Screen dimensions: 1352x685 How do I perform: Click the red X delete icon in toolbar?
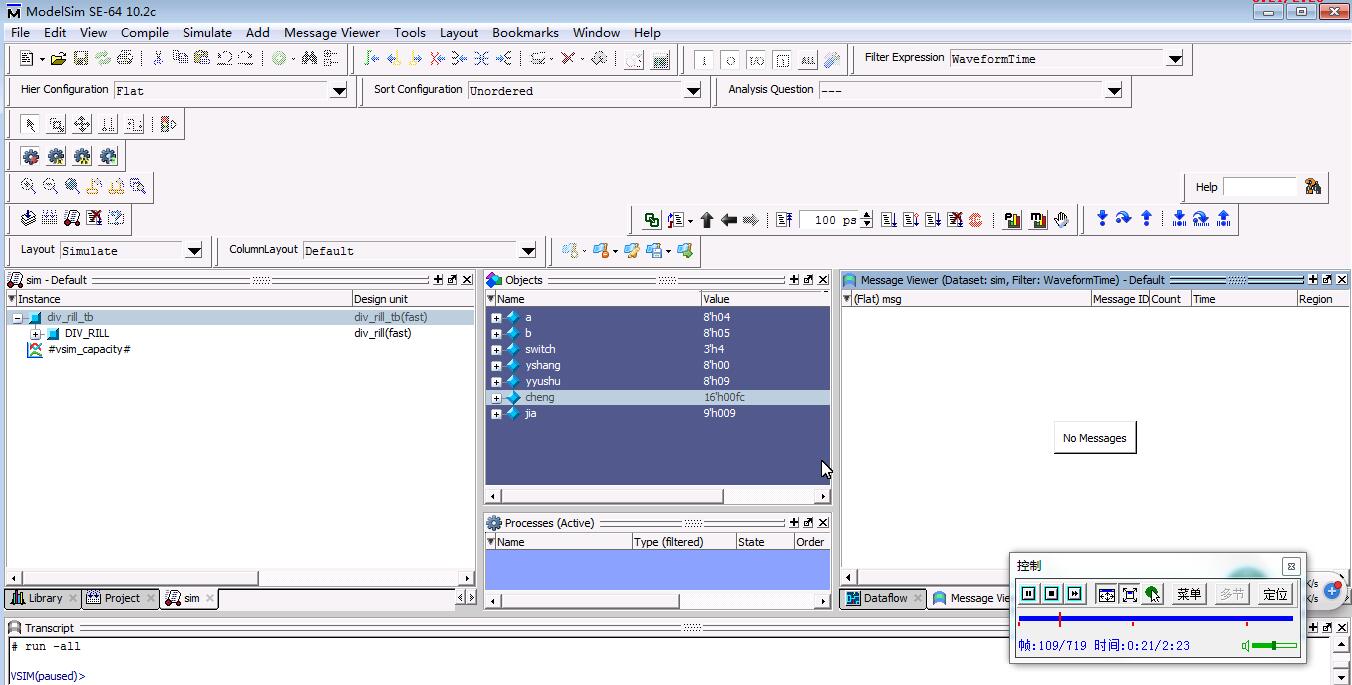click(568, 59)
